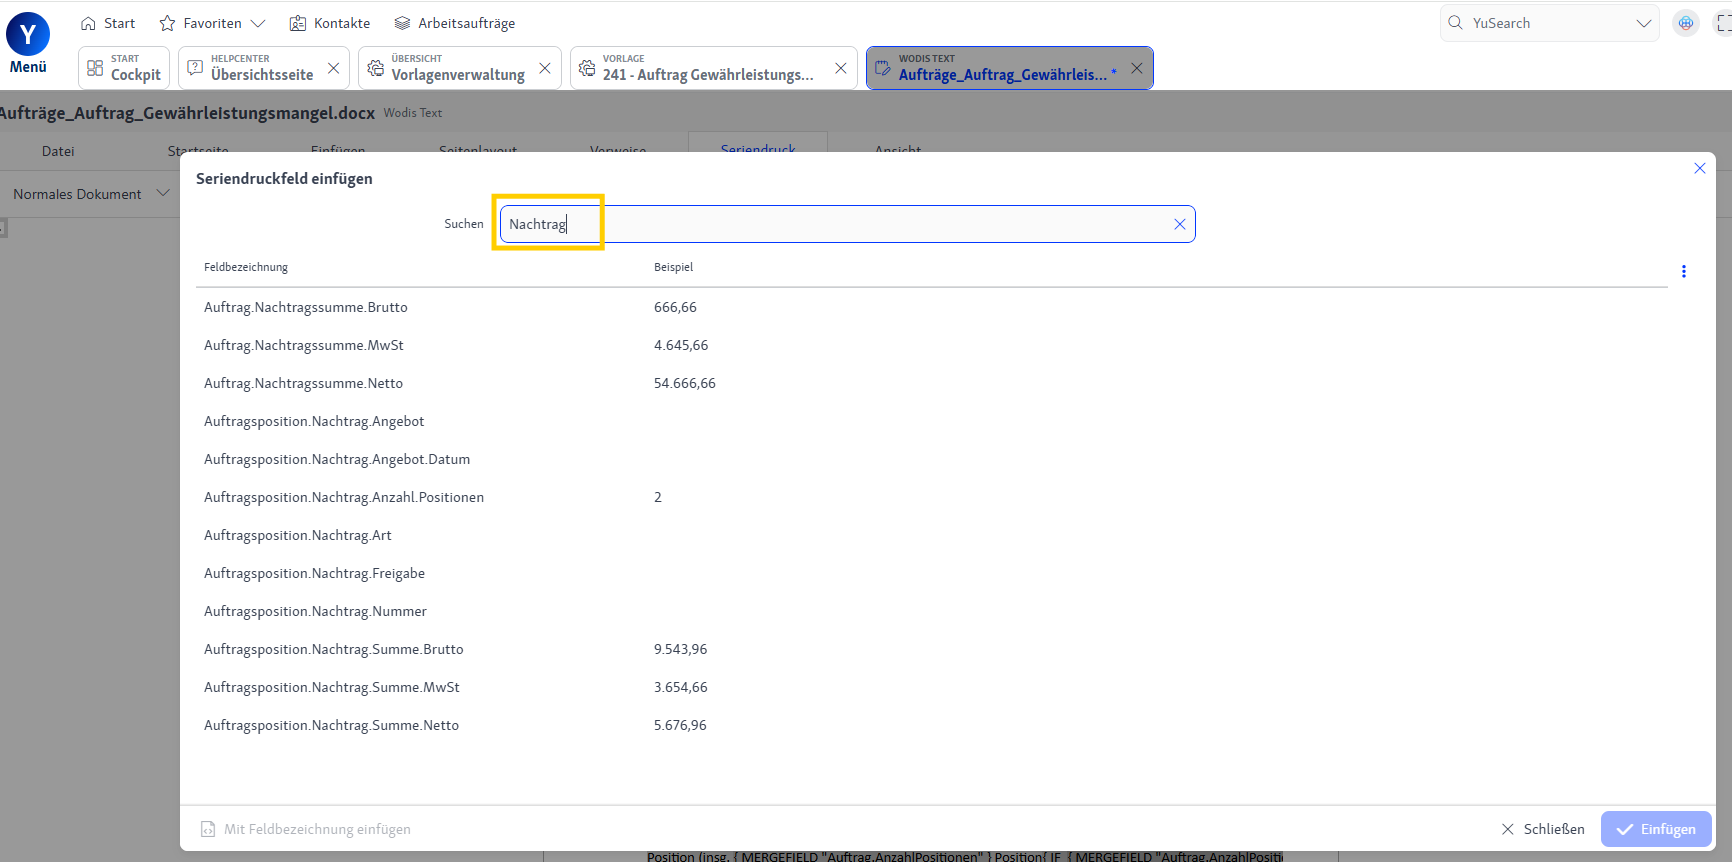
Task: Go to Start home icon
Action: click(88, 23)
